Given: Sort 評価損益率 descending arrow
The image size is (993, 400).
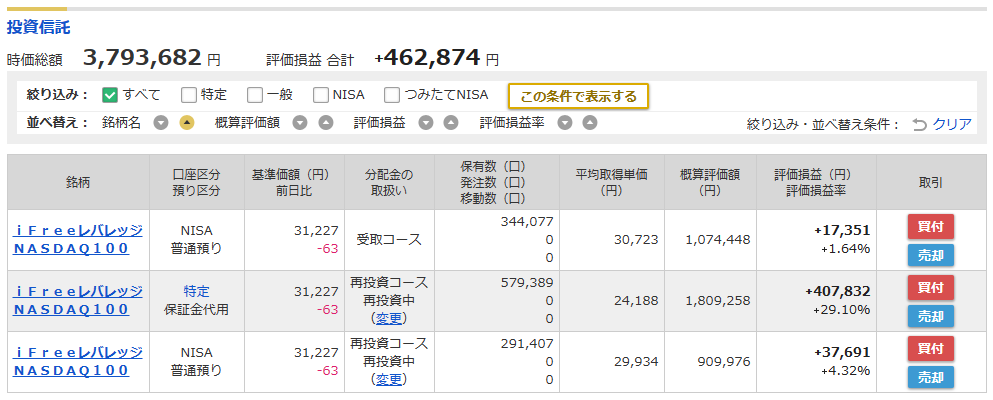Looking at the screenshot, I should point(565,123).
